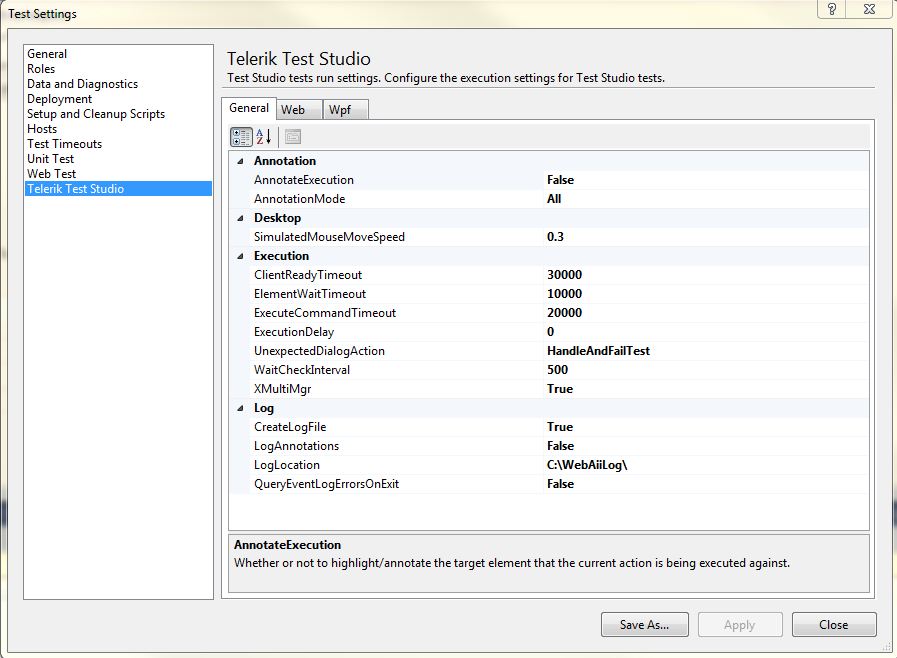This screenshot has width=897, height=658.
Task: Select Test Timeouts in the left list
Action: [65, 144]
